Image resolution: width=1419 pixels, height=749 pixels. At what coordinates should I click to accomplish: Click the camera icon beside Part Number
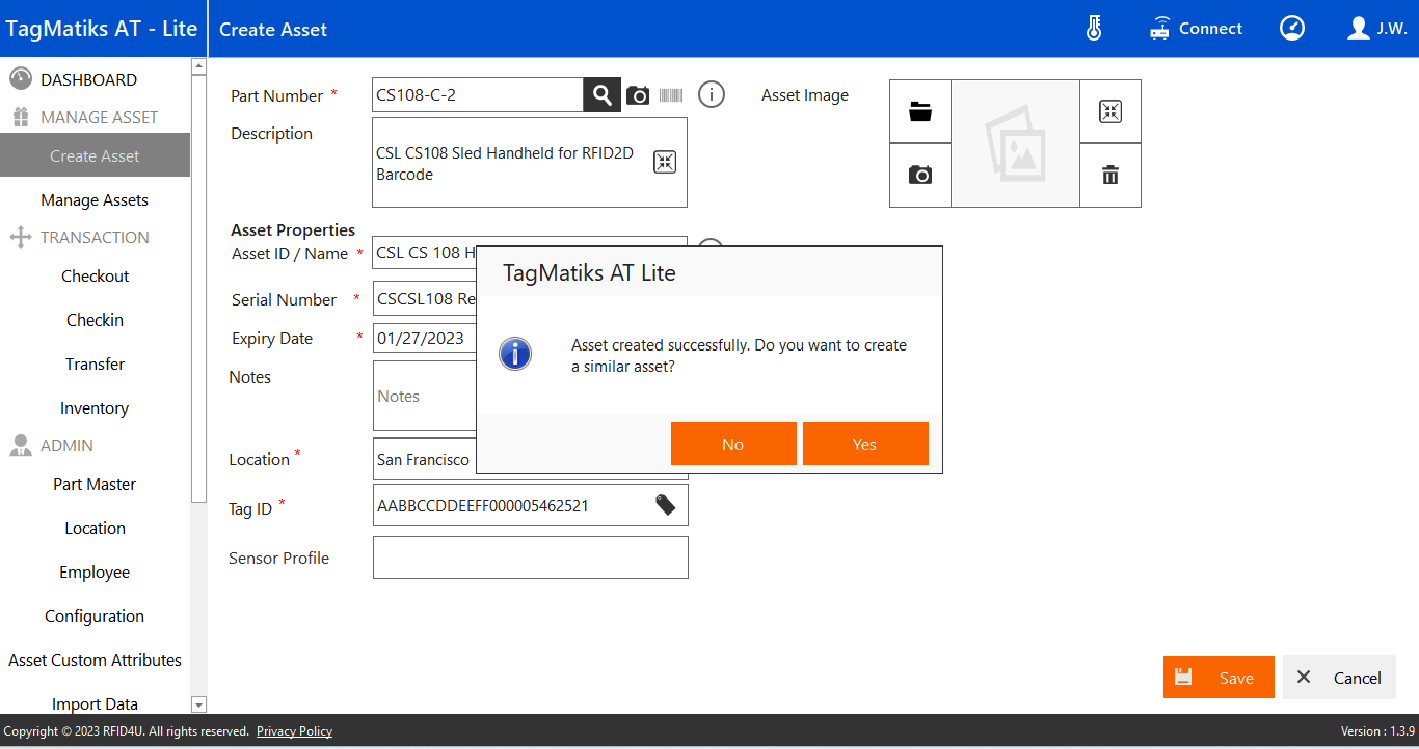tap(637, 96)
